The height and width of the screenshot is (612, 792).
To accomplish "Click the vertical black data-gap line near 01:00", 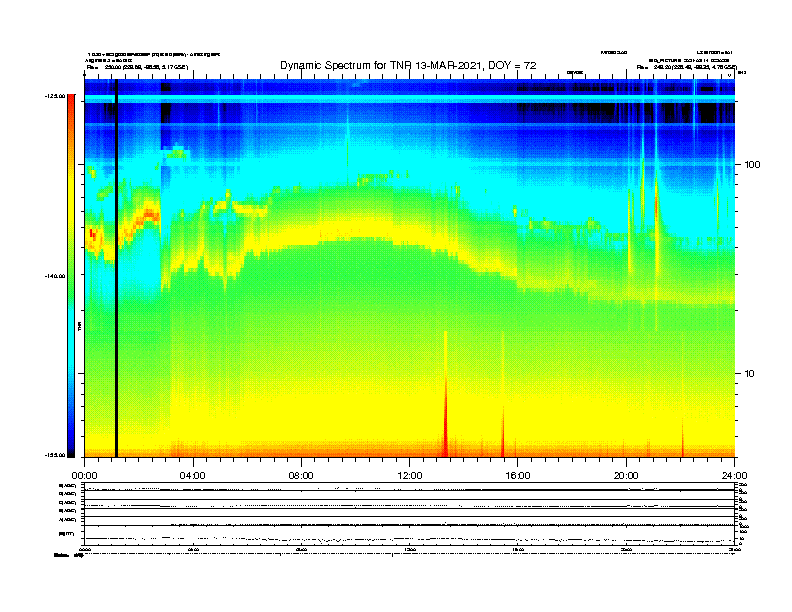I will pos(116,268).
